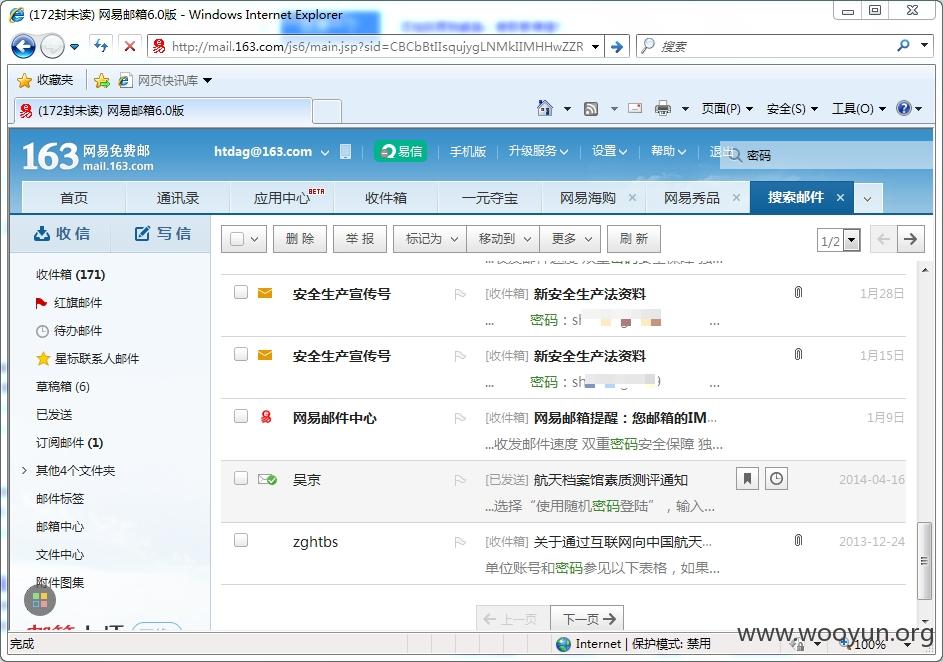
Task: Click the RSS feeds icon
Action: [x=591, y=109]
